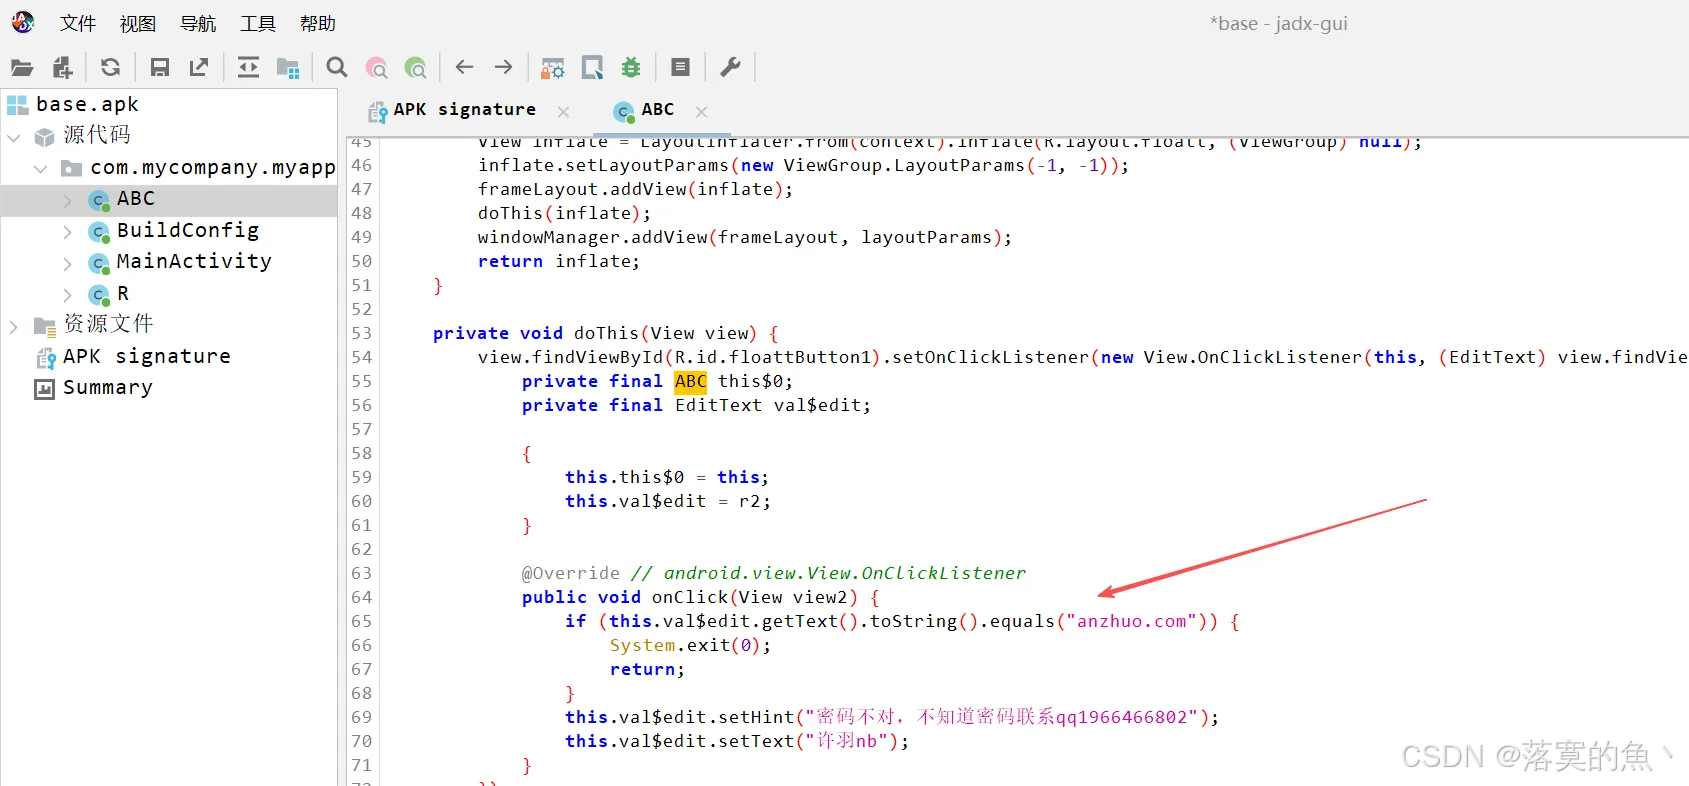Viewport: 1689px width, 786px height.
Task: Open APK signature from the tree
Action: [x=147, y=356]
